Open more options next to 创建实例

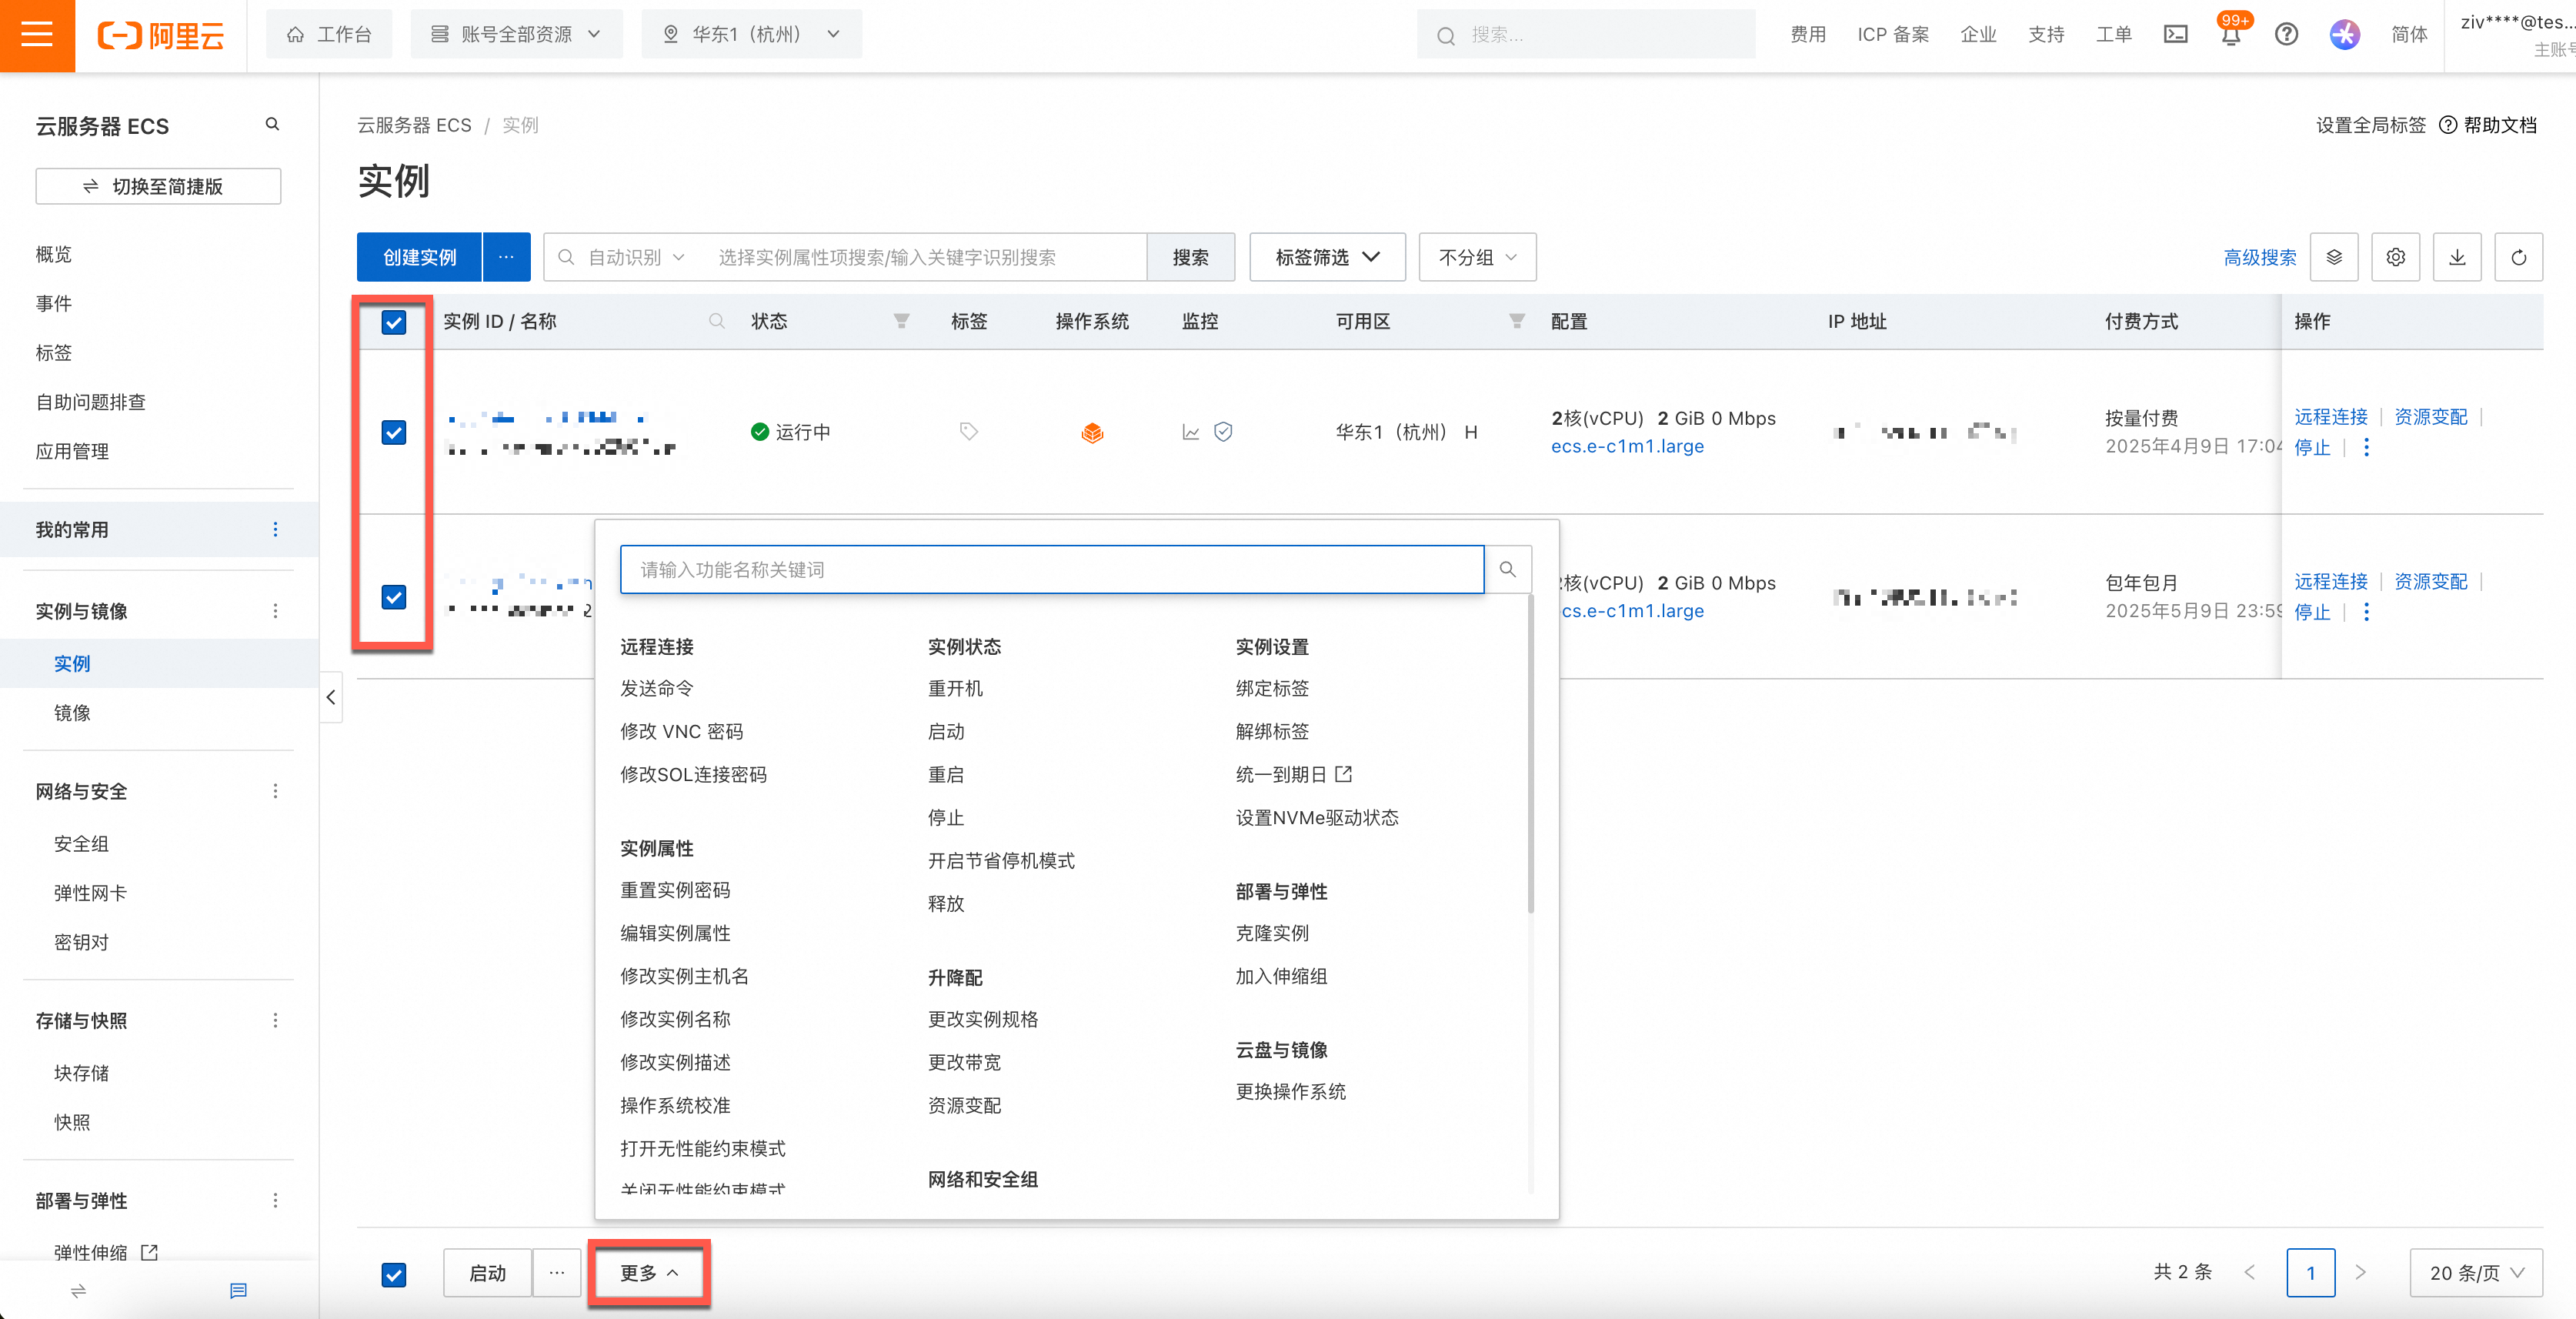pos(507,258)
